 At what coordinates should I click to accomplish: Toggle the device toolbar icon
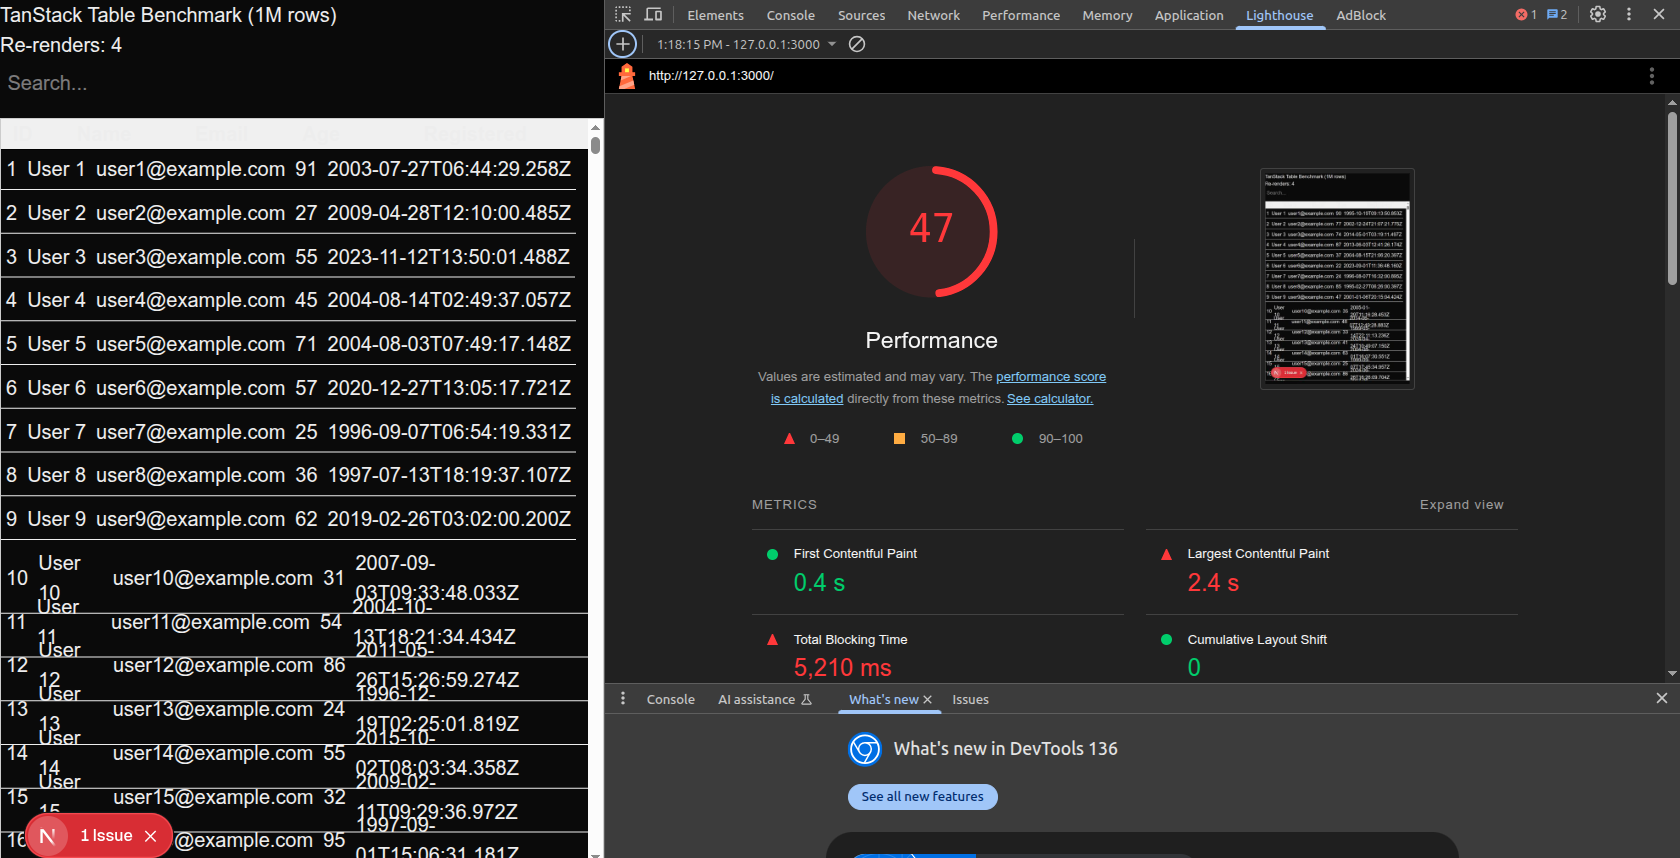pos(653,14)
